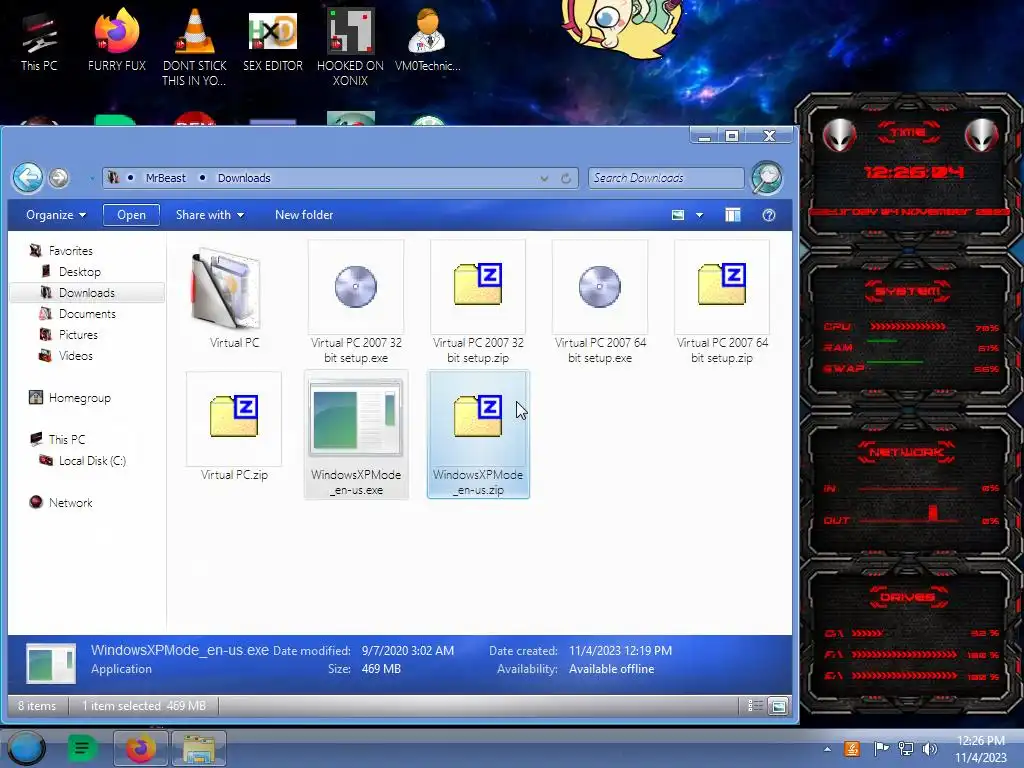The height and width of the screenshot is (768, 1024).
Task: Click the Date created value 11/4/2023 12:19 PM
Action: click(620, 650)
